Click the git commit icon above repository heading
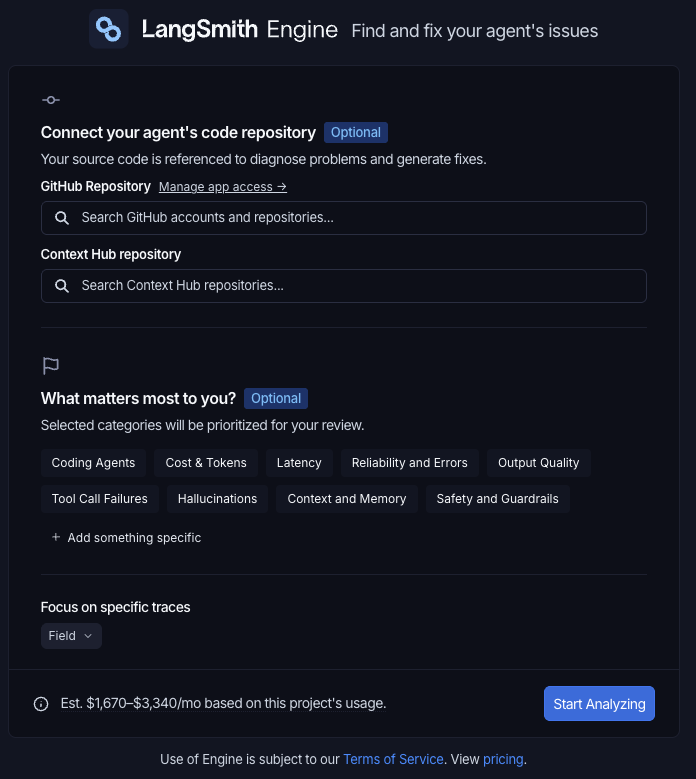This screenshot has height=779, width=696. (x=51, y=100)
